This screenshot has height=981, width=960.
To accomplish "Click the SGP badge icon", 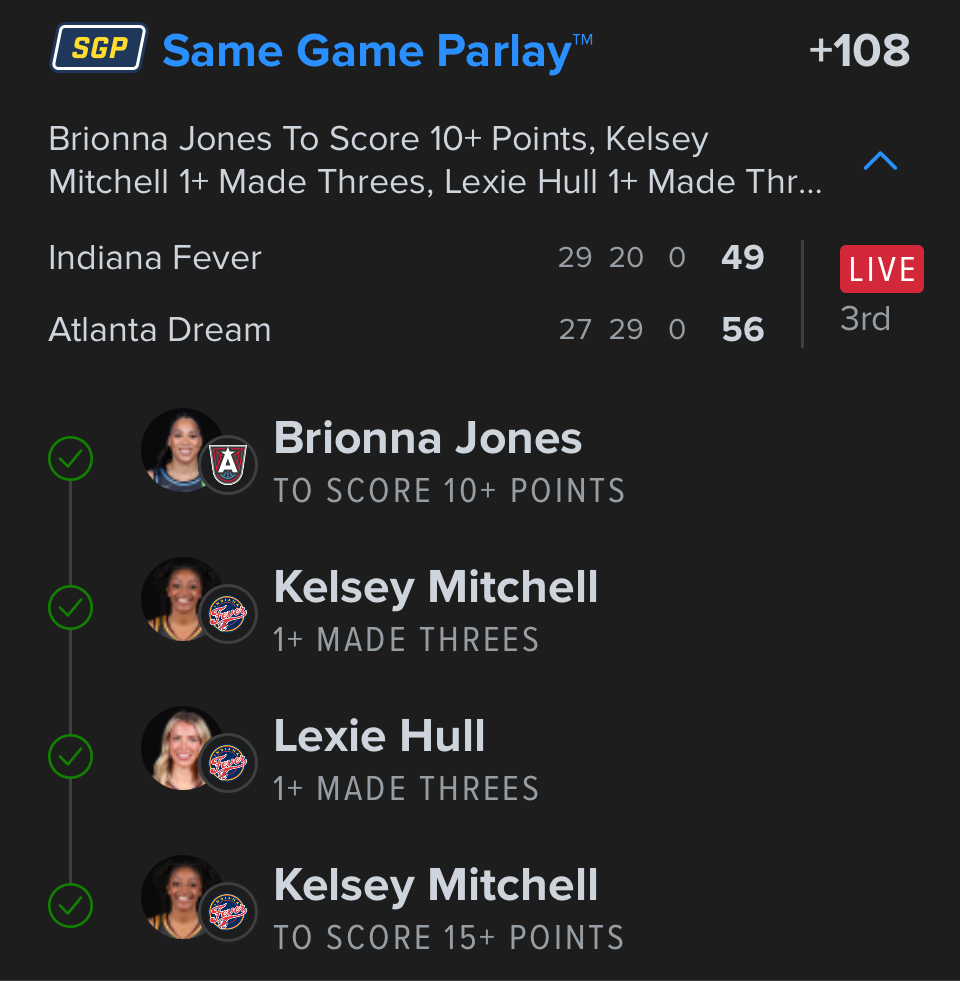I will (99, 48).
